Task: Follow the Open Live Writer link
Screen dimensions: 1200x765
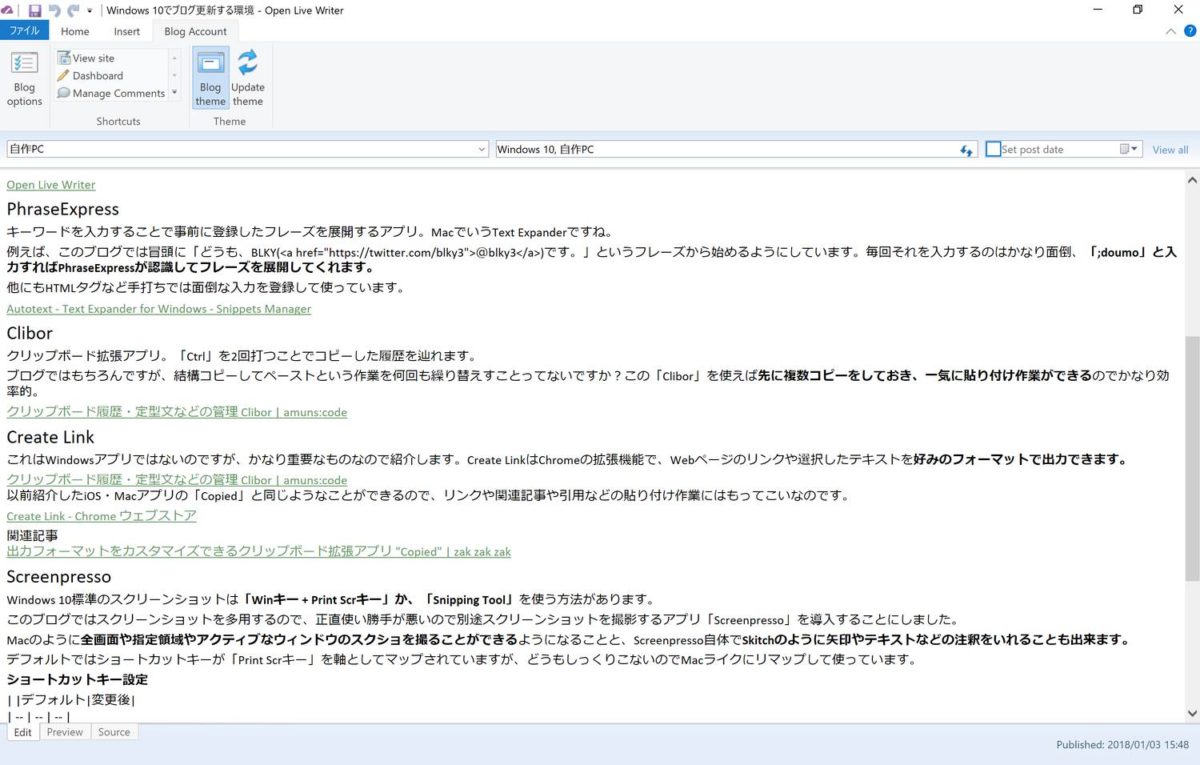Action: pyautogui.click(x=51, y=185)
